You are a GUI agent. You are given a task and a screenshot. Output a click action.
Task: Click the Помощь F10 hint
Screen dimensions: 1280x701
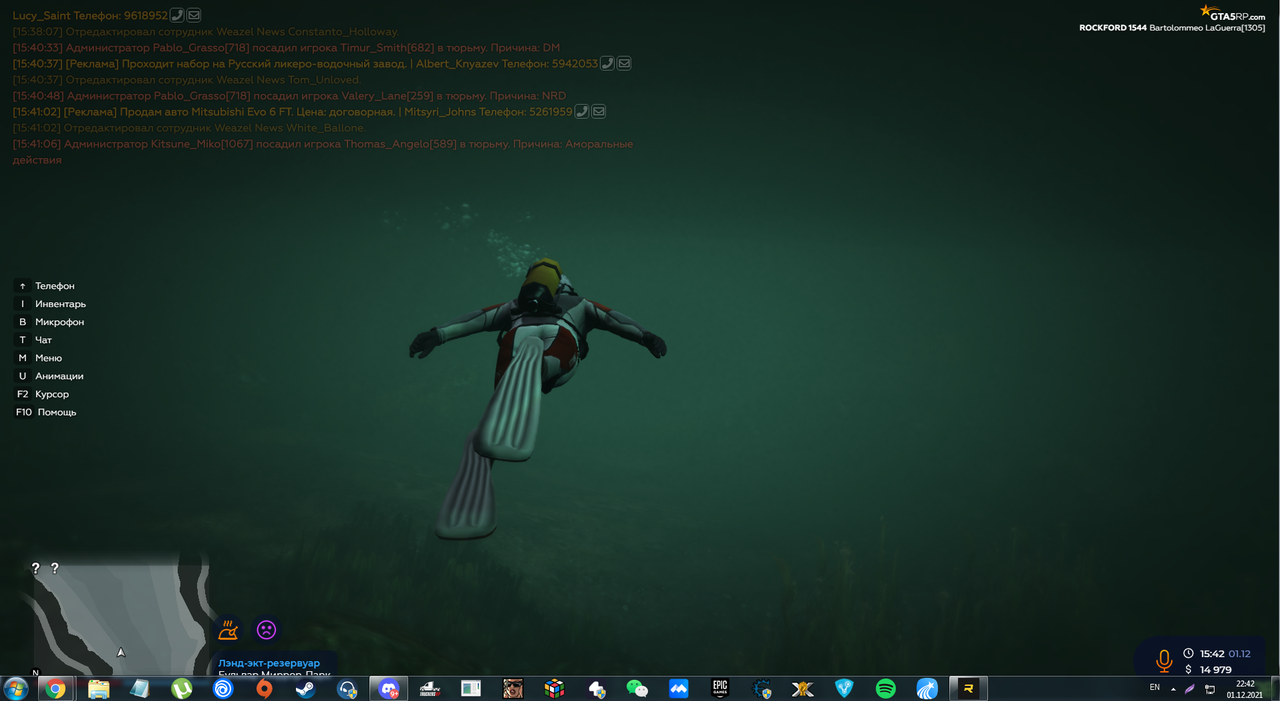tap(46, 412)
